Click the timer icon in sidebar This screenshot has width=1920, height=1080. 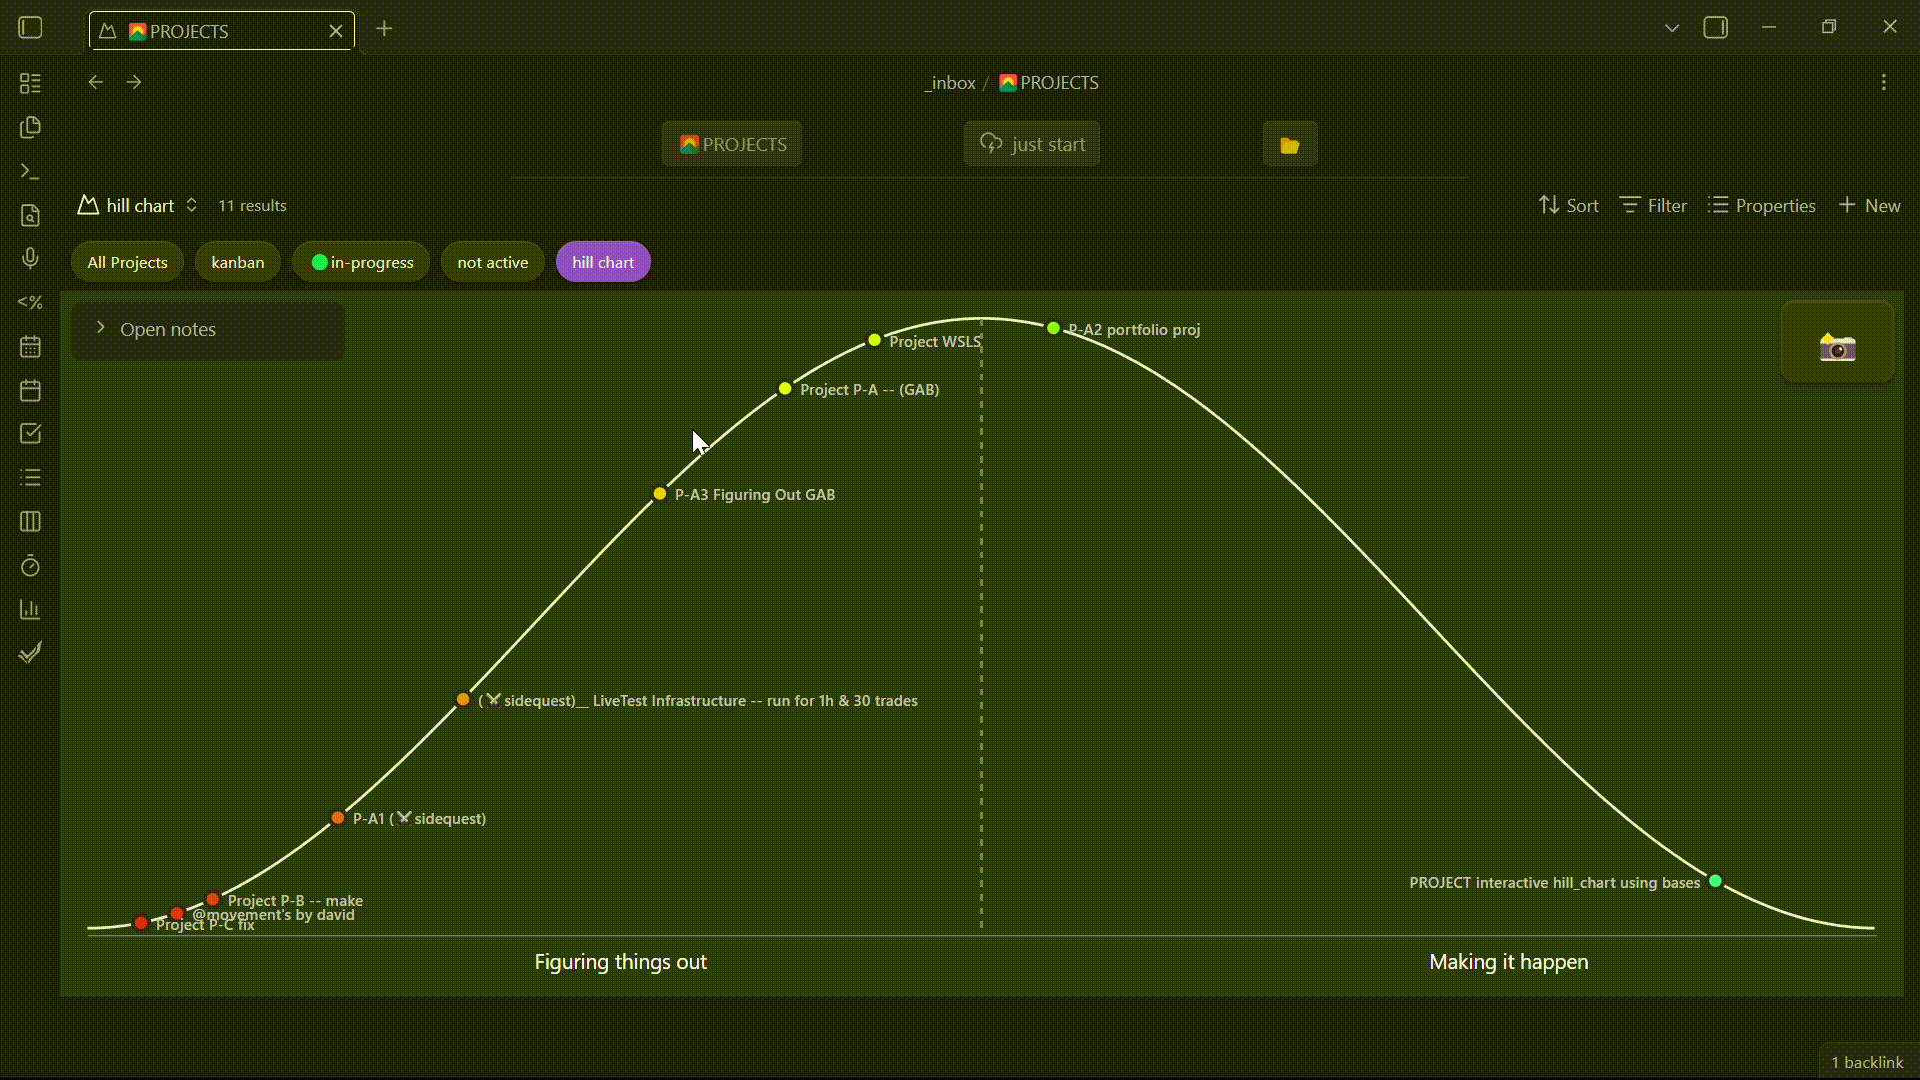pos(30,567)
